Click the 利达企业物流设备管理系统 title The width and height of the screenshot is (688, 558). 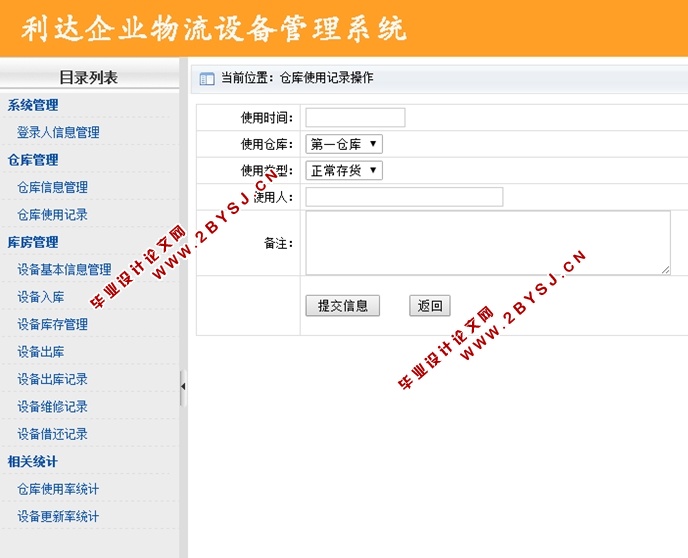click(214, 29)
